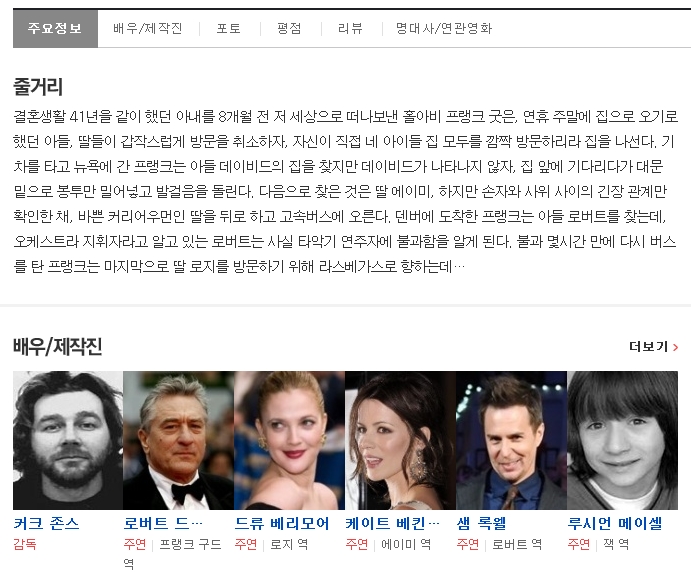Click the 샘 록웰 name link

pyautogui.click(x=481, y=523)
